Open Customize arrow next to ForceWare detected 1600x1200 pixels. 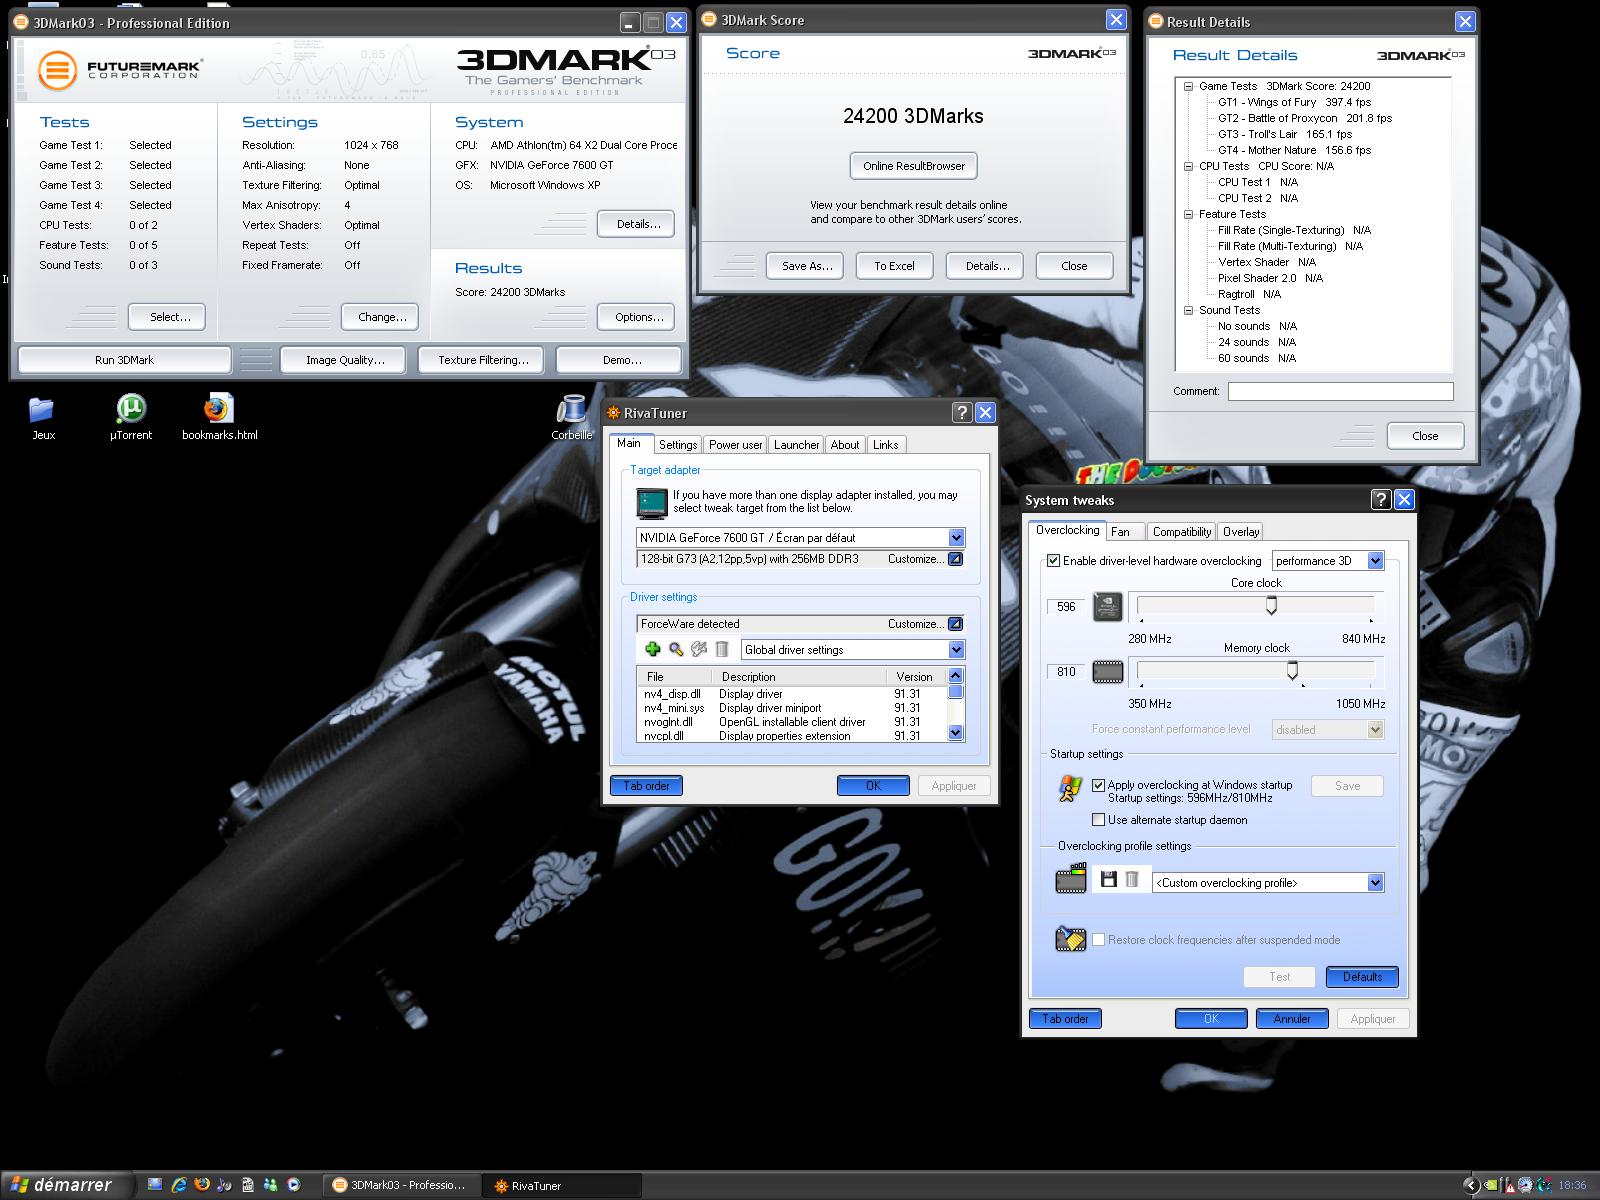[955, 624]
